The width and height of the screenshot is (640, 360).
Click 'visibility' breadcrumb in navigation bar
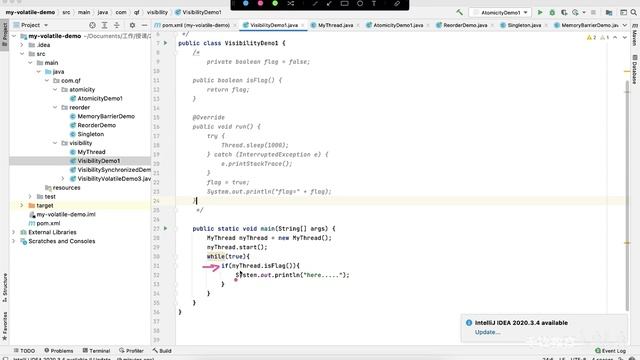pyautogui.click(x=157, y=12)
